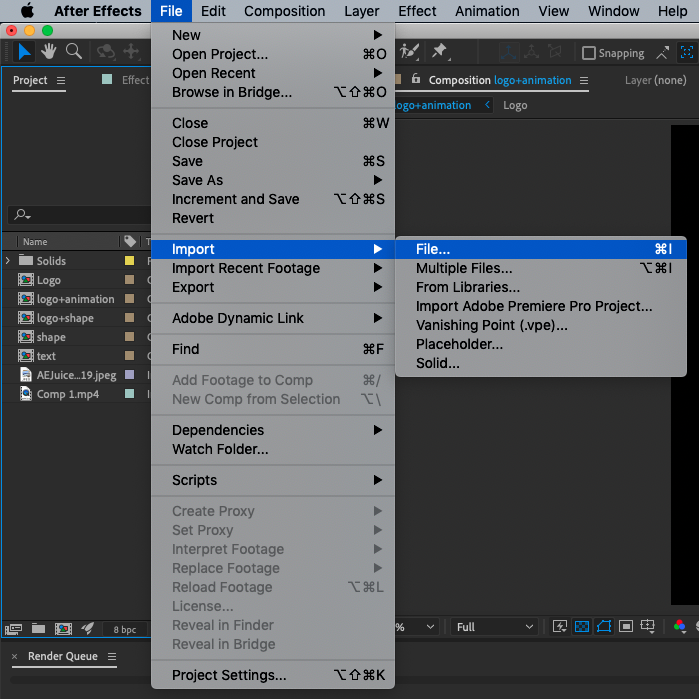Click the yellow label swatch for Solids
Screen dimensions: 699x699
click(129, 261)
